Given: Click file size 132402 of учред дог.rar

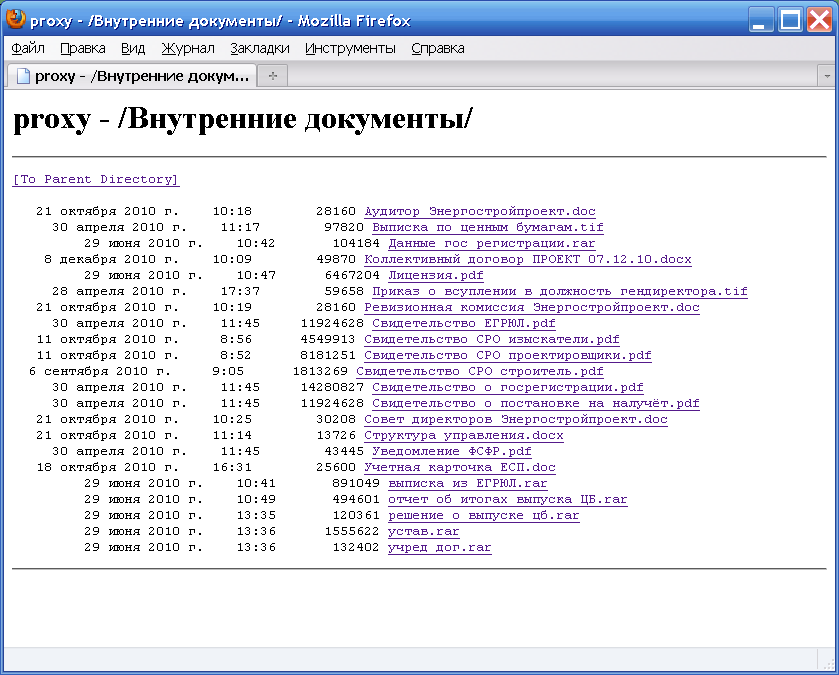Looking at the screenshot, I should [x=356, y=548].
